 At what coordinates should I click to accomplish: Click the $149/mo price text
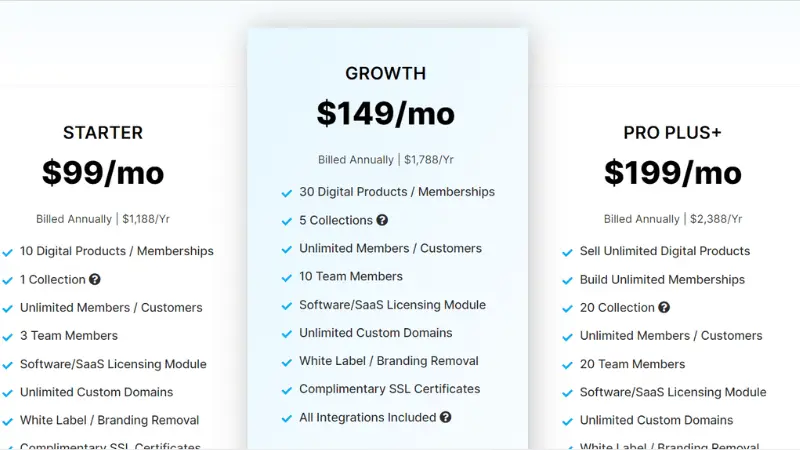tap(386, 113)
